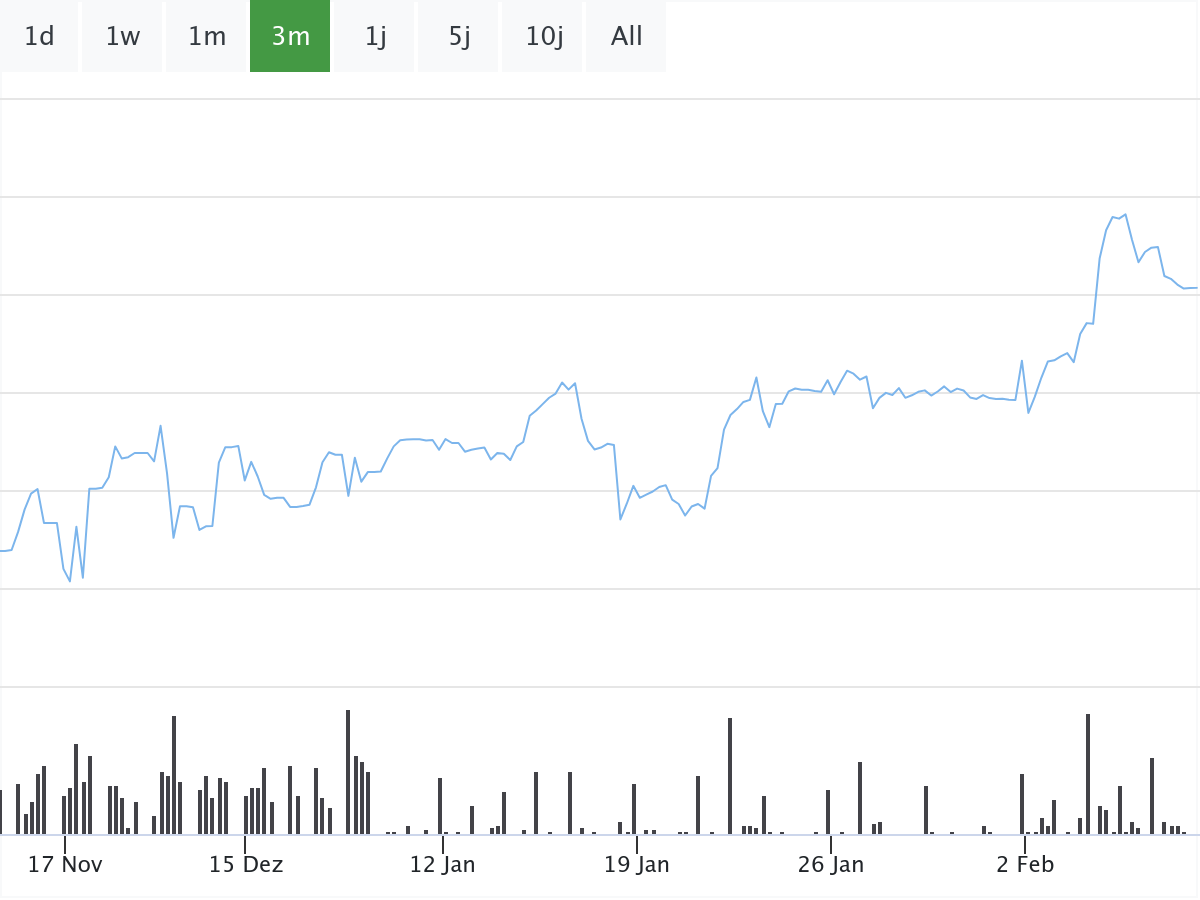
Task: Click the tall volume bar after 19 Jan
Action: point(730,776)
